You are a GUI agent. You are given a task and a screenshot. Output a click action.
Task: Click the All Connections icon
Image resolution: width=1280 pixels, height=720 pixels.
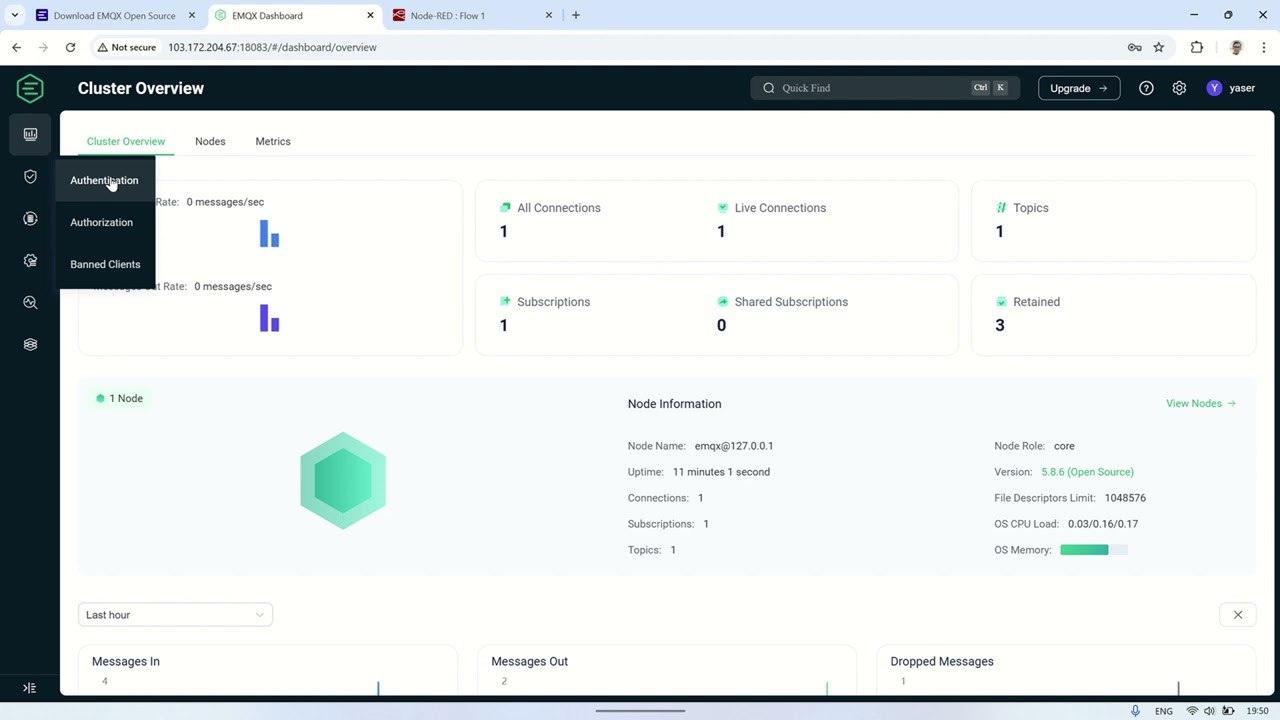click(x=505, y=208)
